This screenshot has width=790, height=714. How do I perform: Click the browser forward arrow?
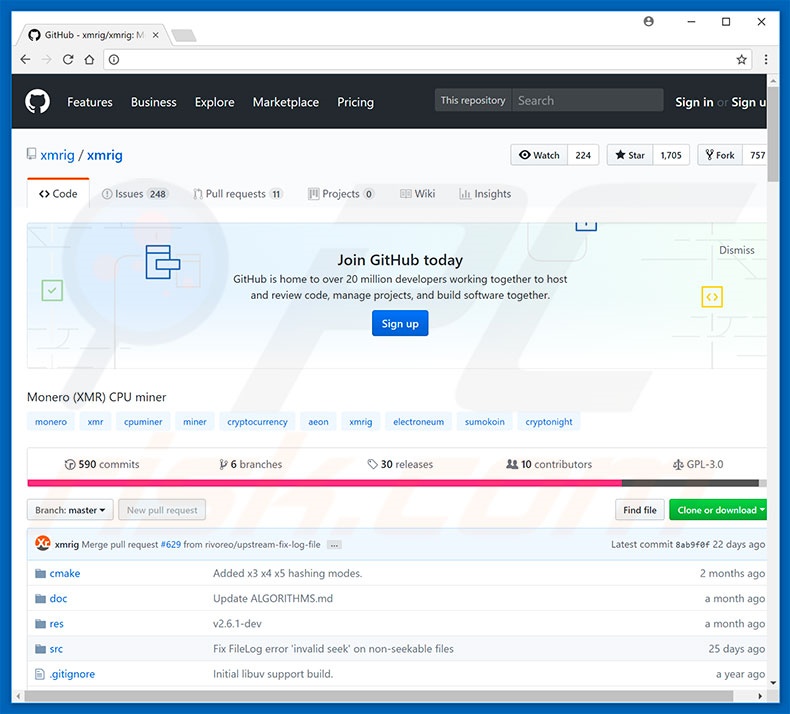pos(46,59)
